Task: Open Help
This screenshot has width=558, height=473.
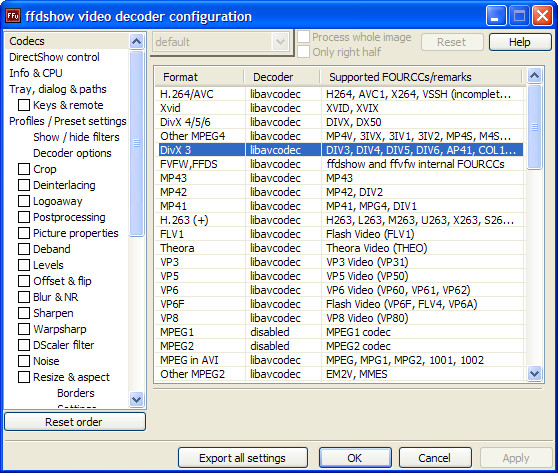Action: [x=520, y=42]
